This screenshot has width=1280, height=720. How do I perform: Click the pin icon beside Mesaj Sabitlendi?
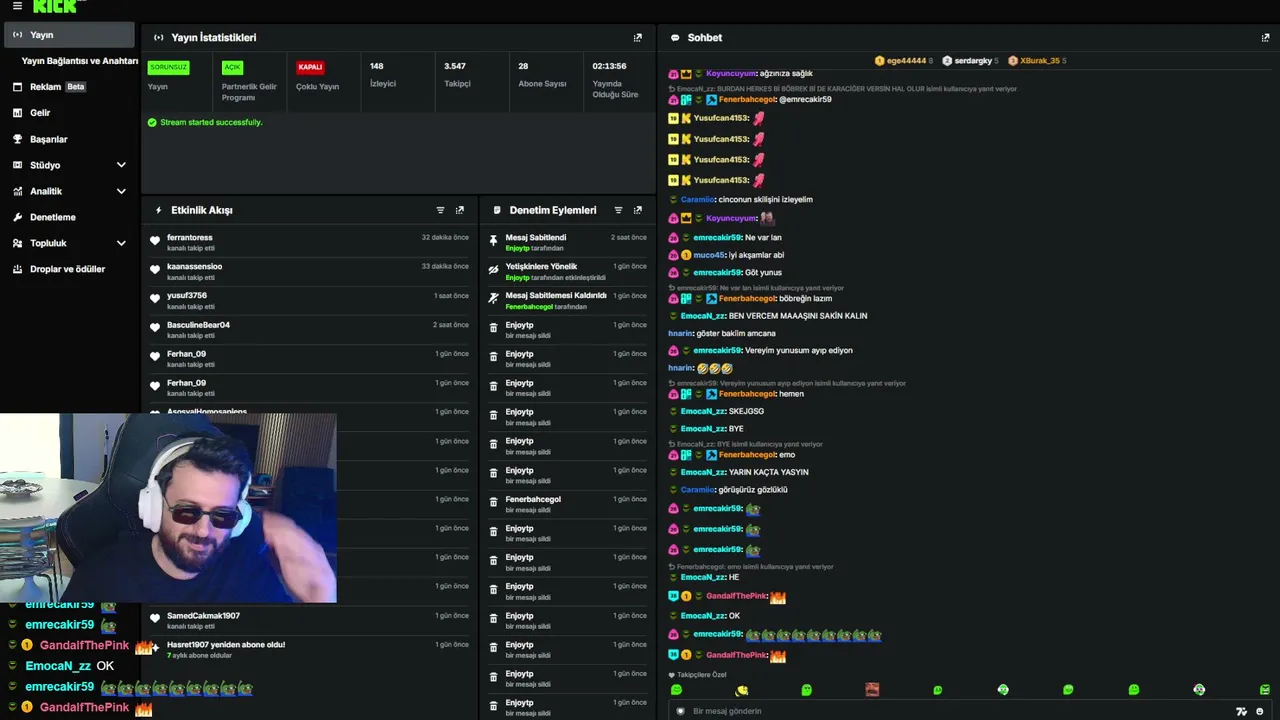pyautogui.click(x=493, y=241)
